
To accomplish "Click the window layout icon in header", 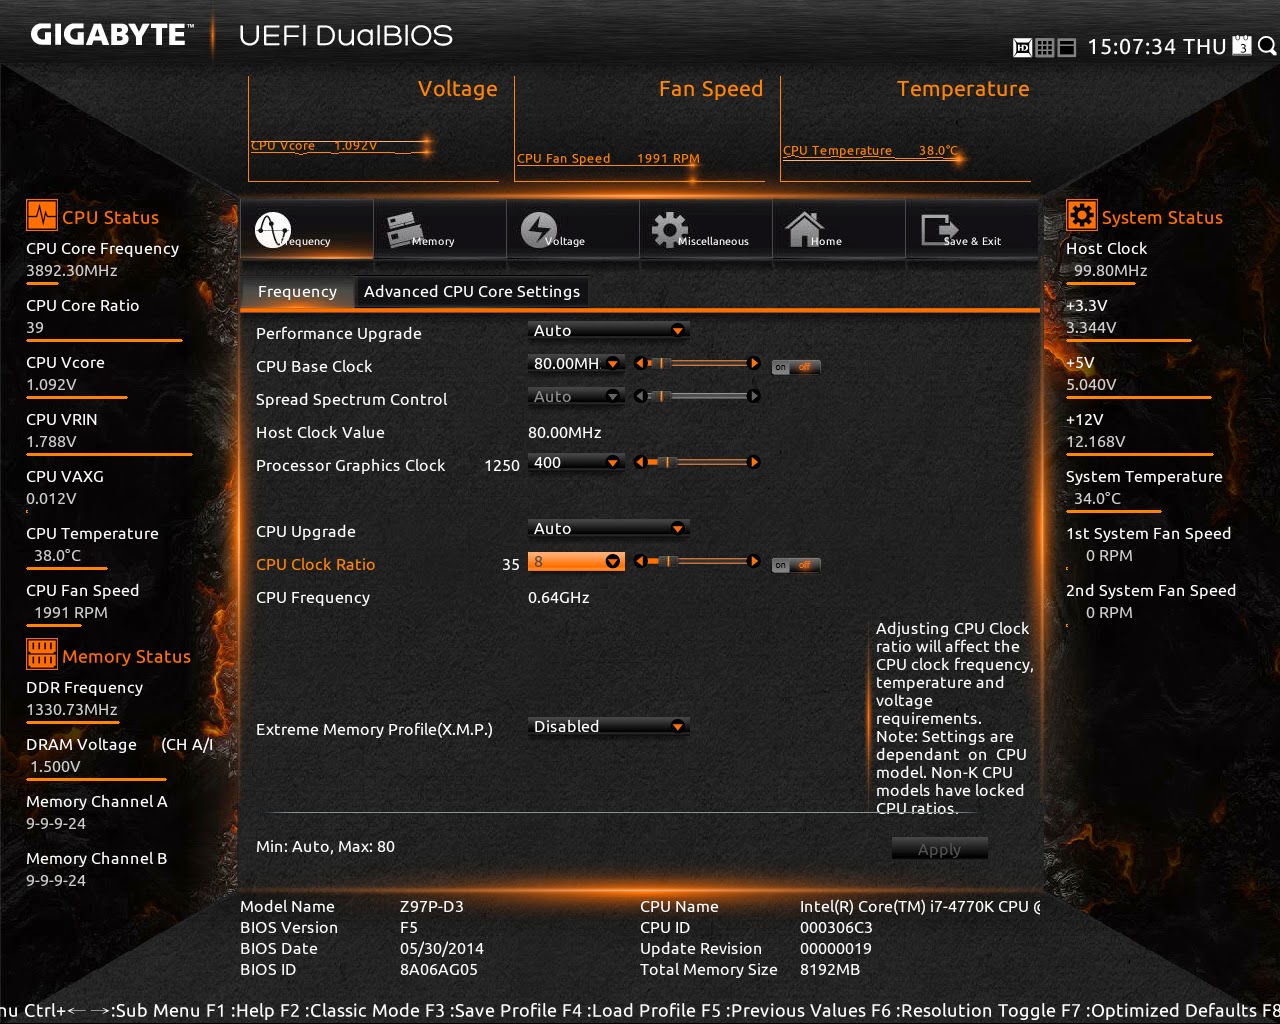I will 1067,47.
